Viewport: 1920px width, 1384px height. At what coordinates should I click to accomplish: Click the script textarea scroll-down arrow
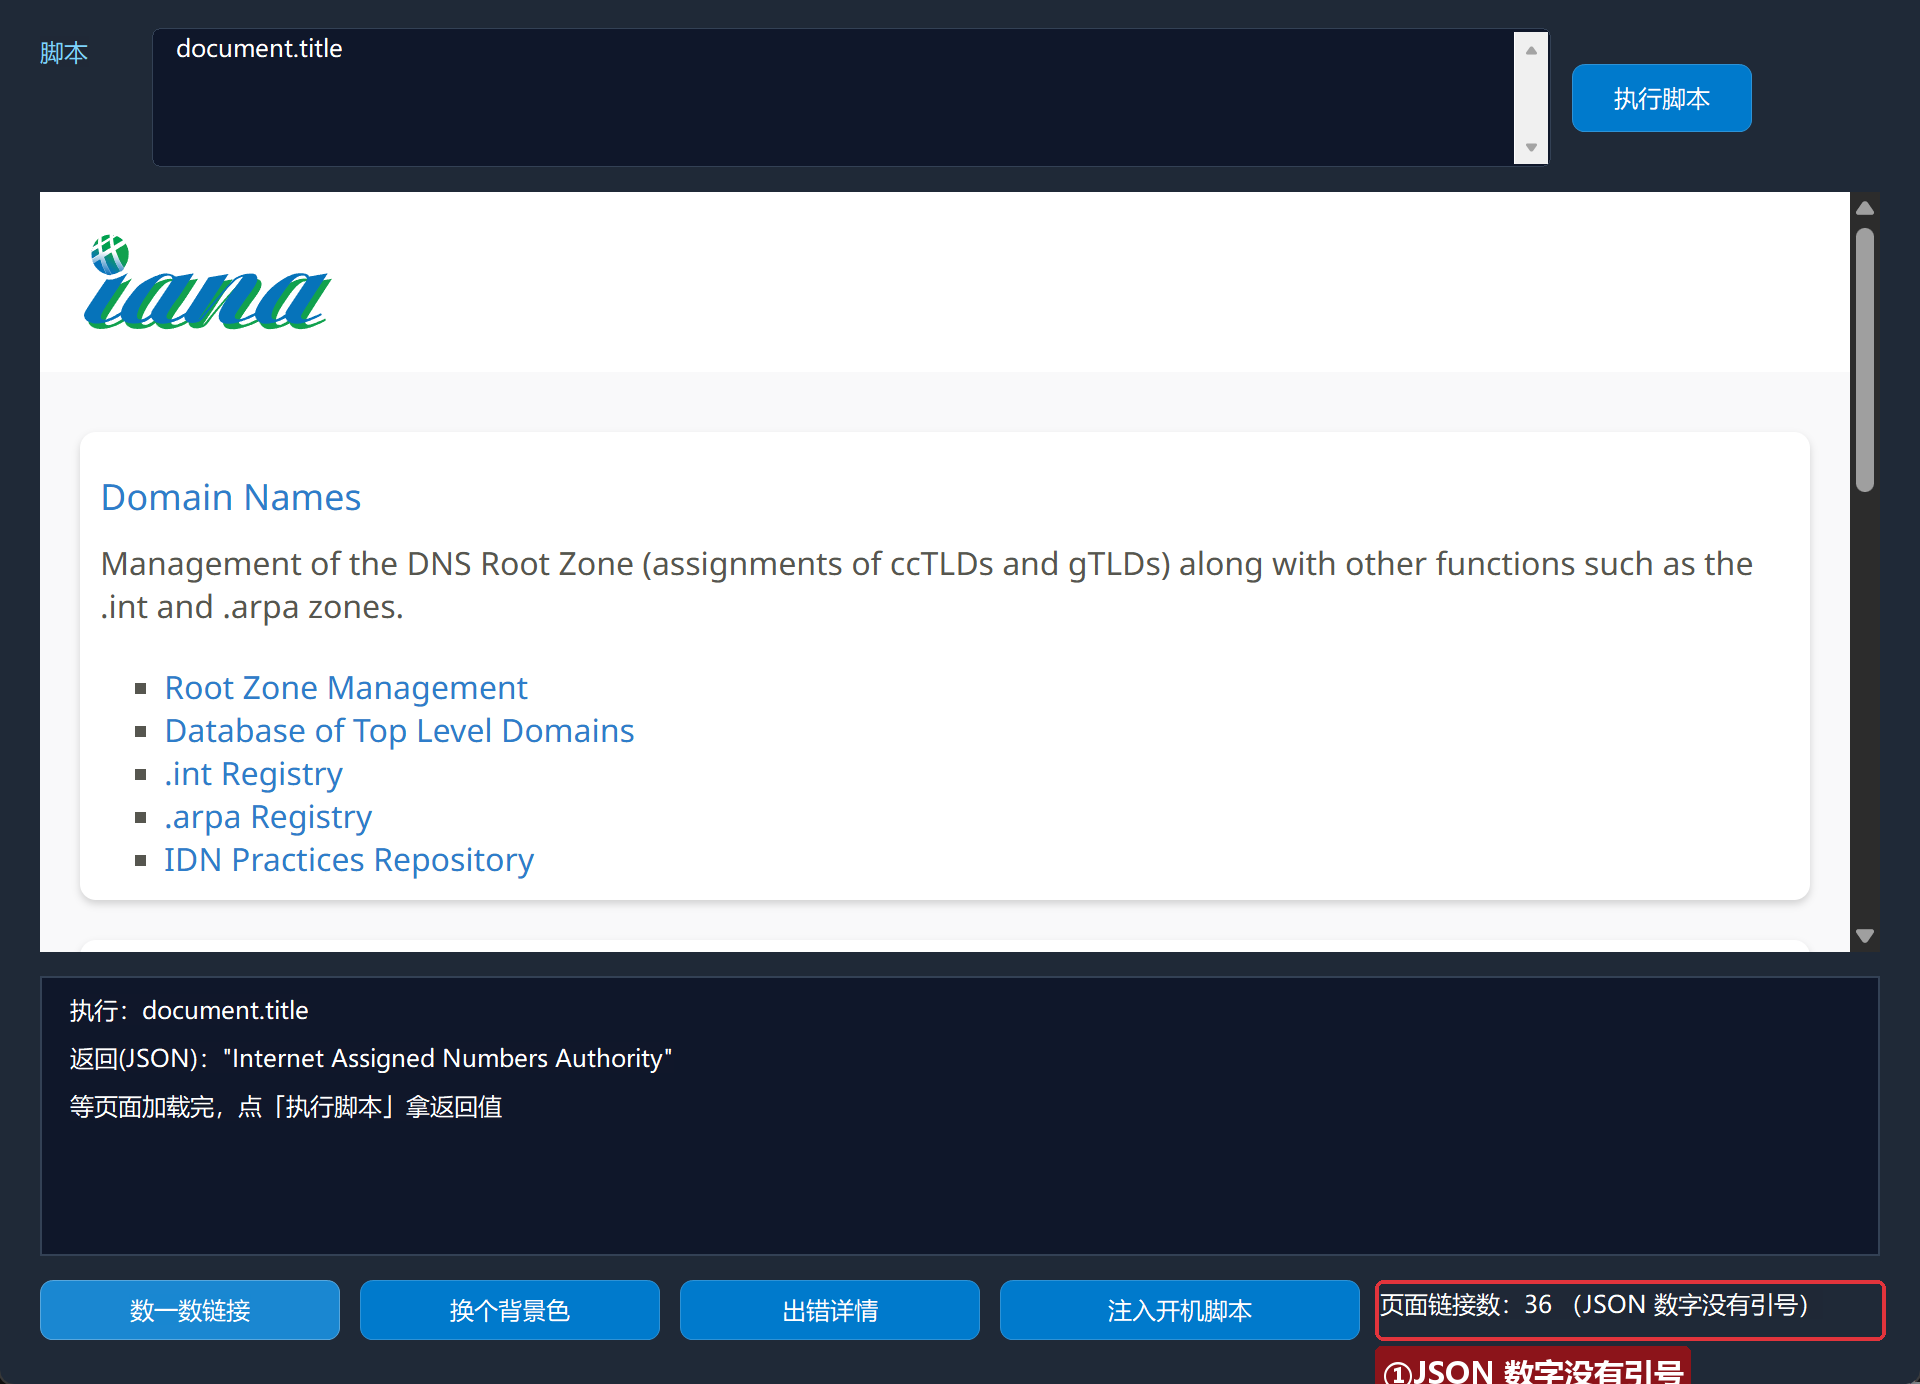point(1531,148)
